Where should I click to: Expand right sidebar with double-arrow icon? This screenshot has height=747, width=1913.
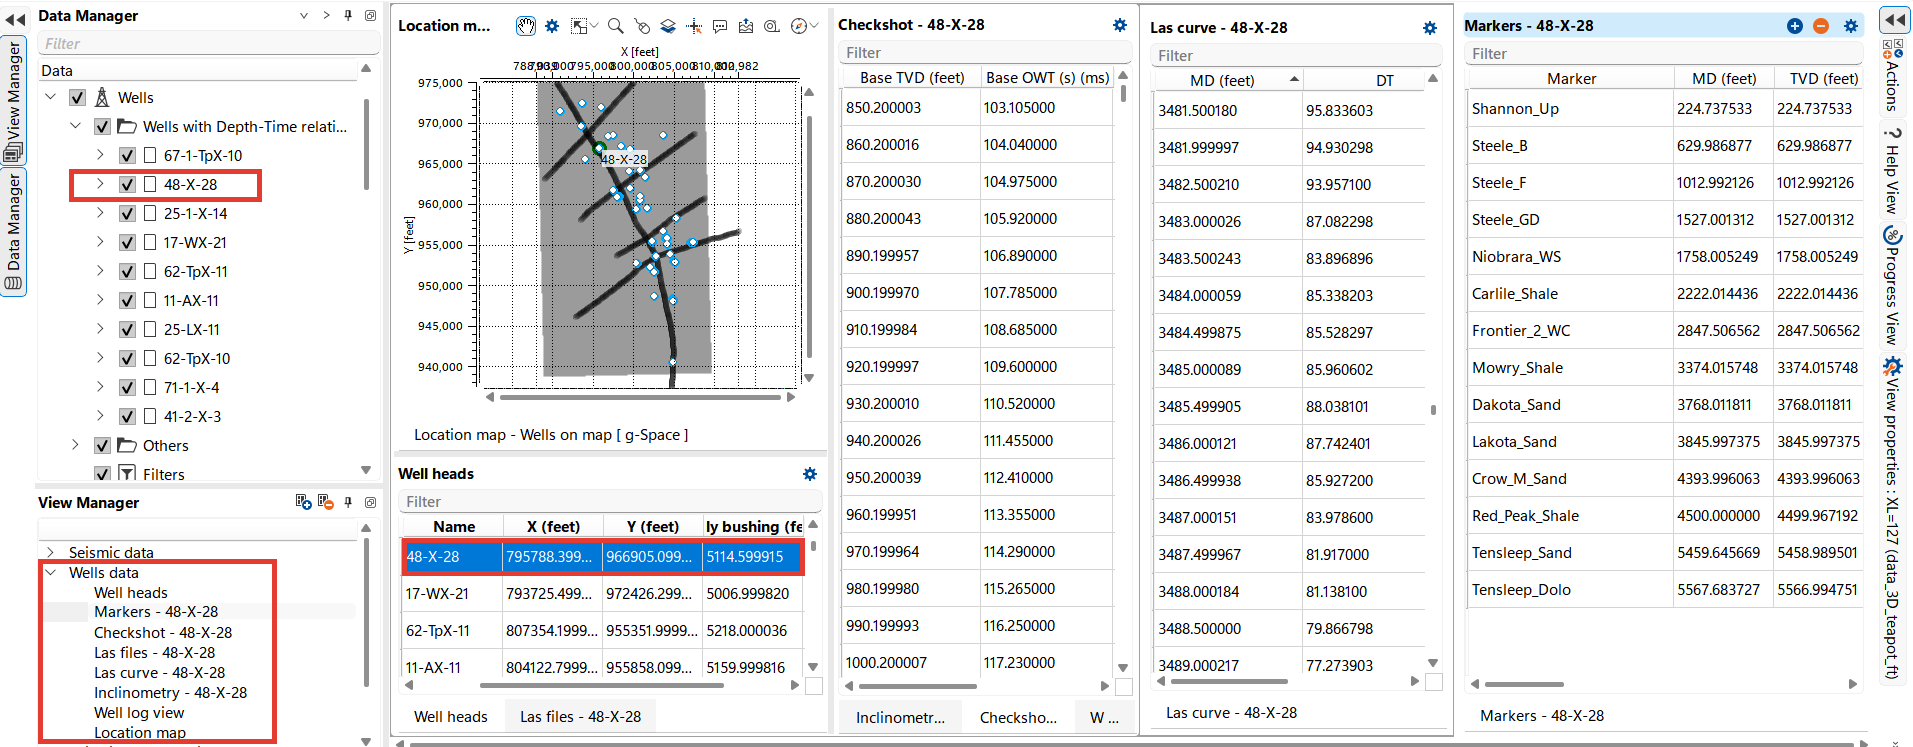(1894, 19)
